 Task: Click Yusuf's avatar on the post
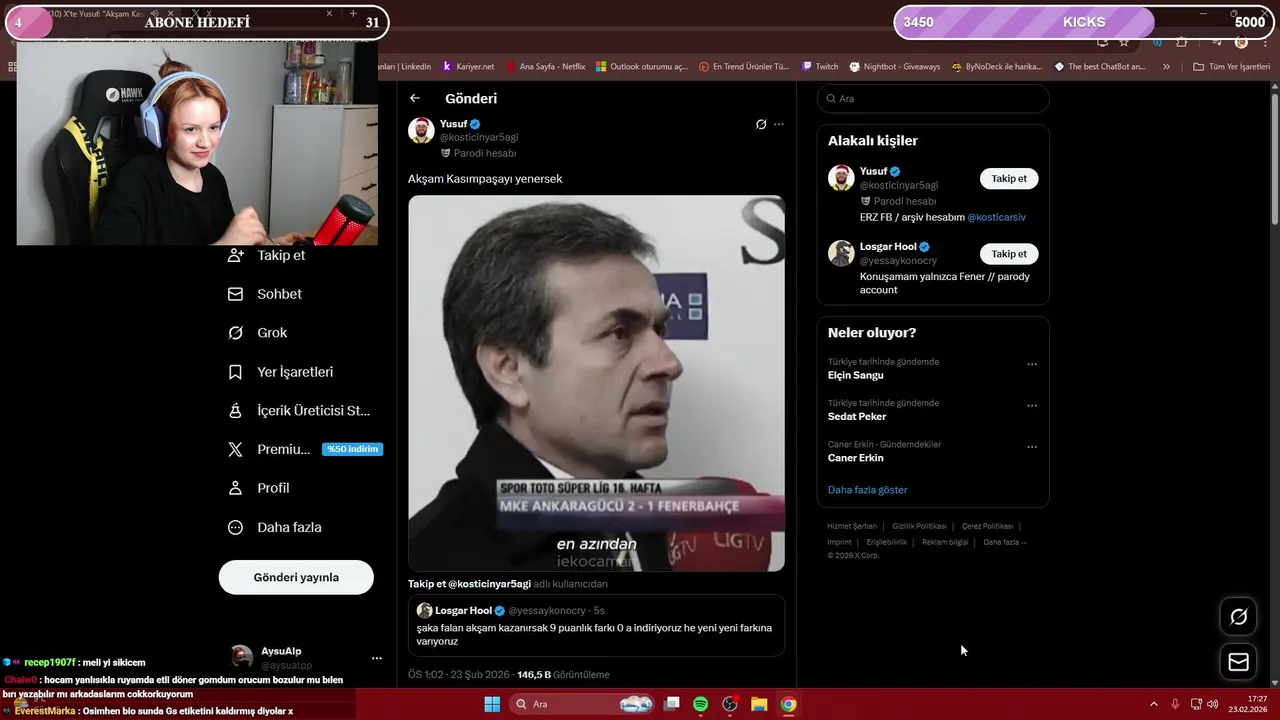[x=421, y=130]
